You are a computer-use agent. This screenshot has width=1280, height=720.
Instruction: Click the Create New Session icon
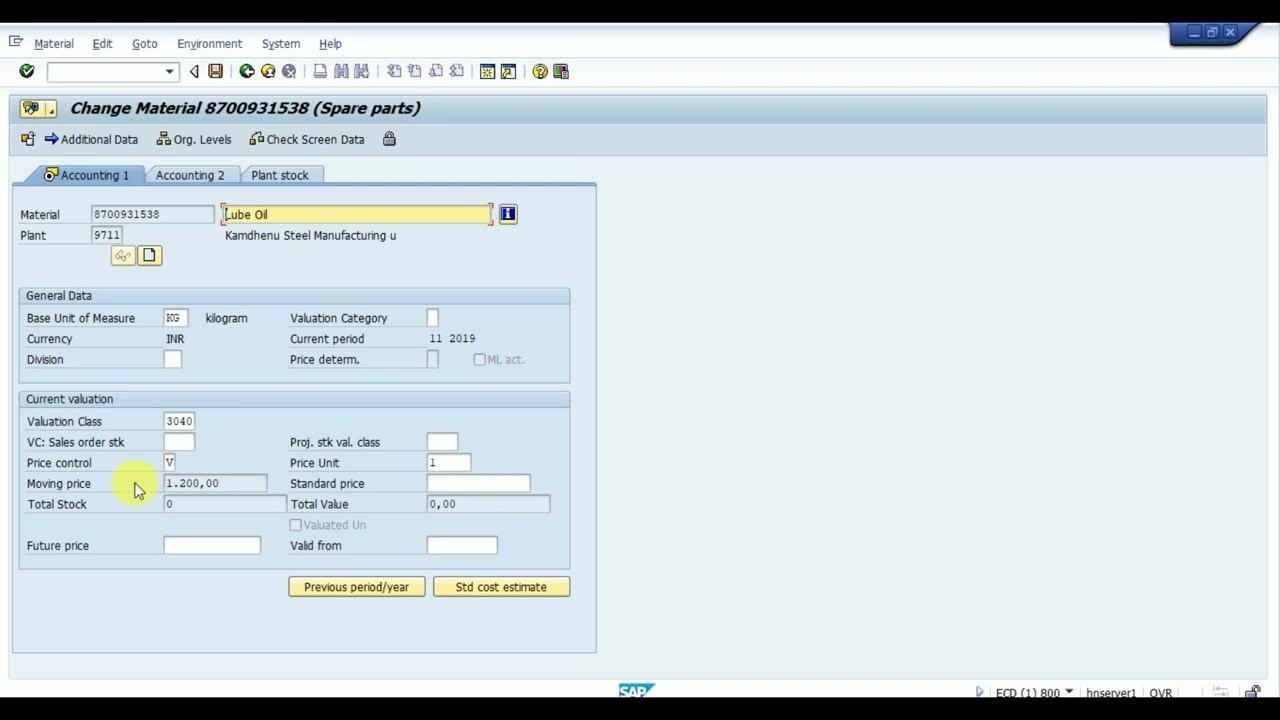488,71
